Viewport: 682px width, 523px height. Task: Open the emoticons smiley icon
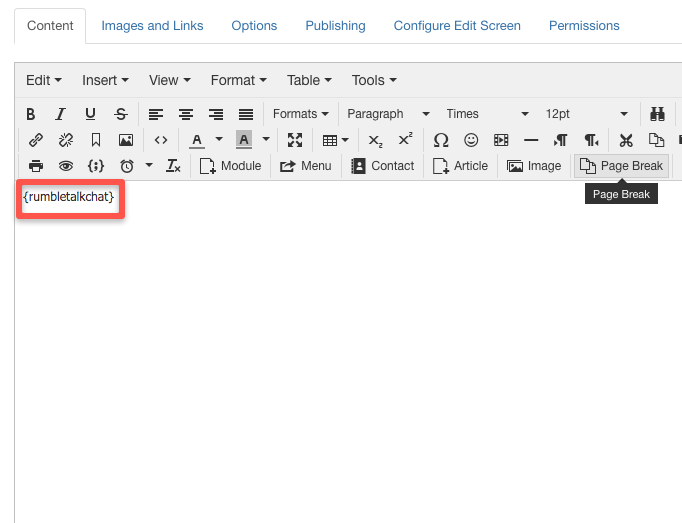click(x=470, y=140)
